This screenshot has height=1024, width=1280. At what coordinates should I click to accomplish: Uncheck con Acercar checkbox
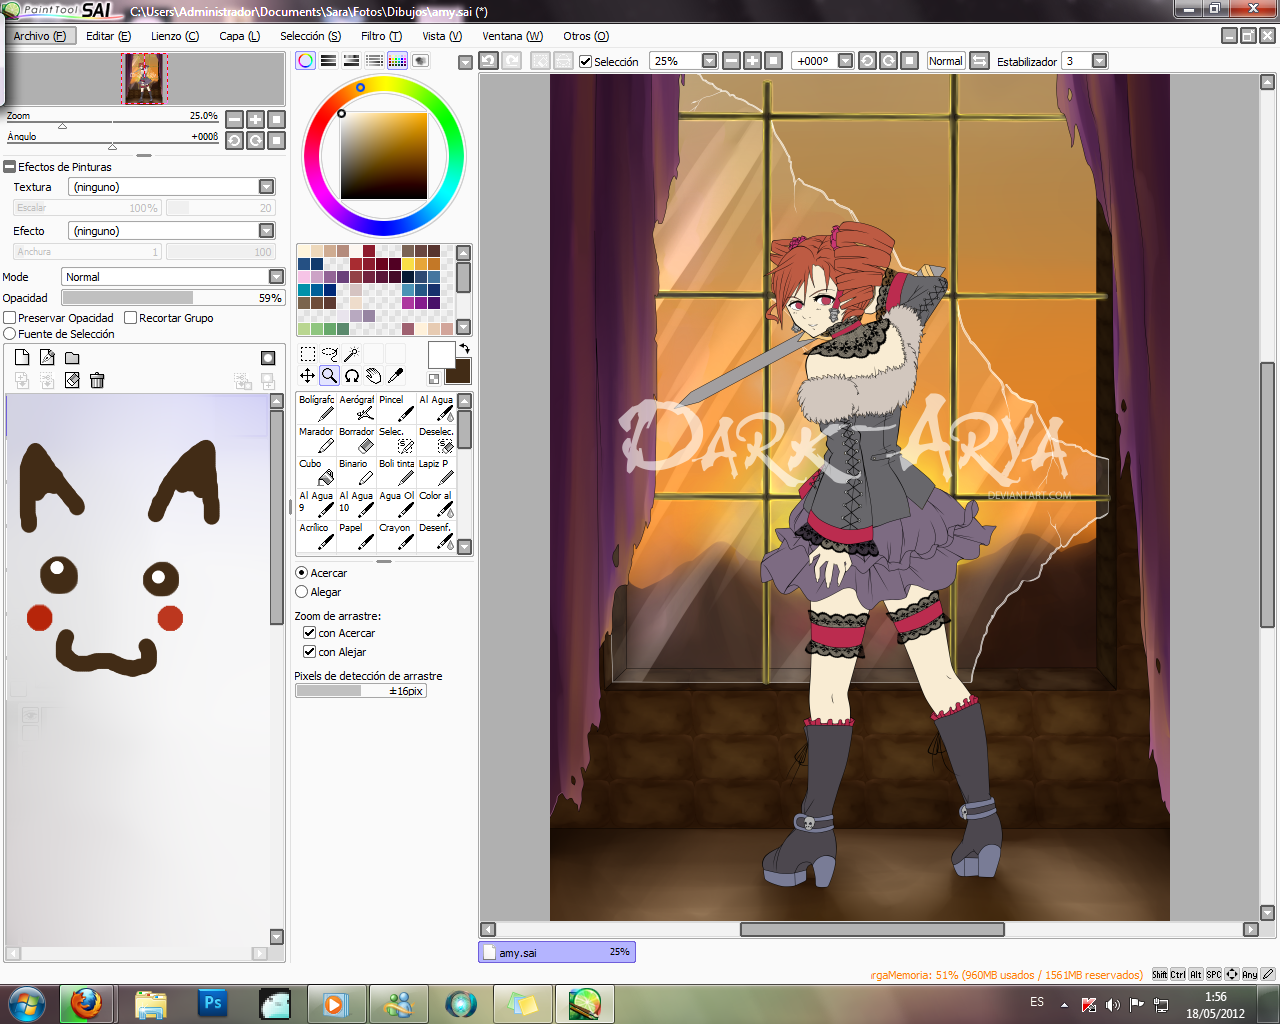[310, 633]
